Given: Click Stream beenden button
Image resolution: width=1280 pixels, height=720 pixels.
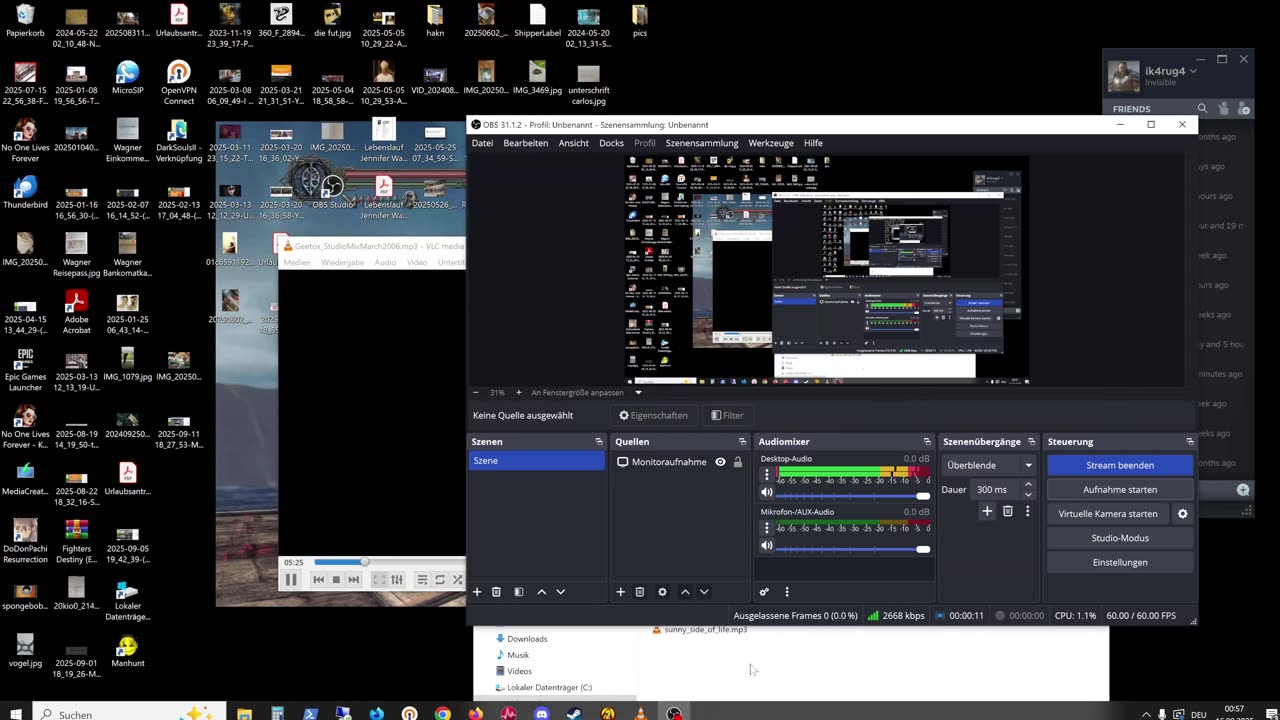Looking at the screenshot, I should tap(1120, 465).
